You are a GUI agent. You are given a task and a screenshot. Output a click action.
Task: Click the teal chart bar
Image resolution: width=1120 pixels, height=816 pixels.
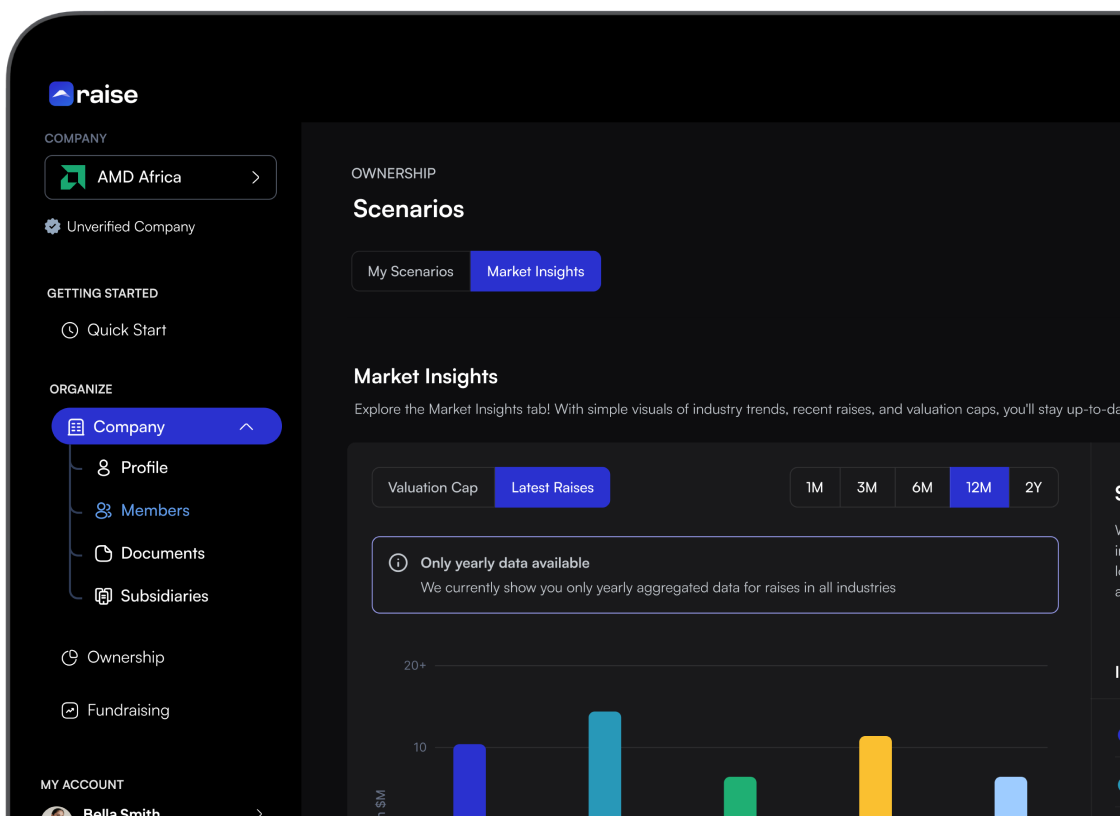pyautogui.click(x=604, y=763)
